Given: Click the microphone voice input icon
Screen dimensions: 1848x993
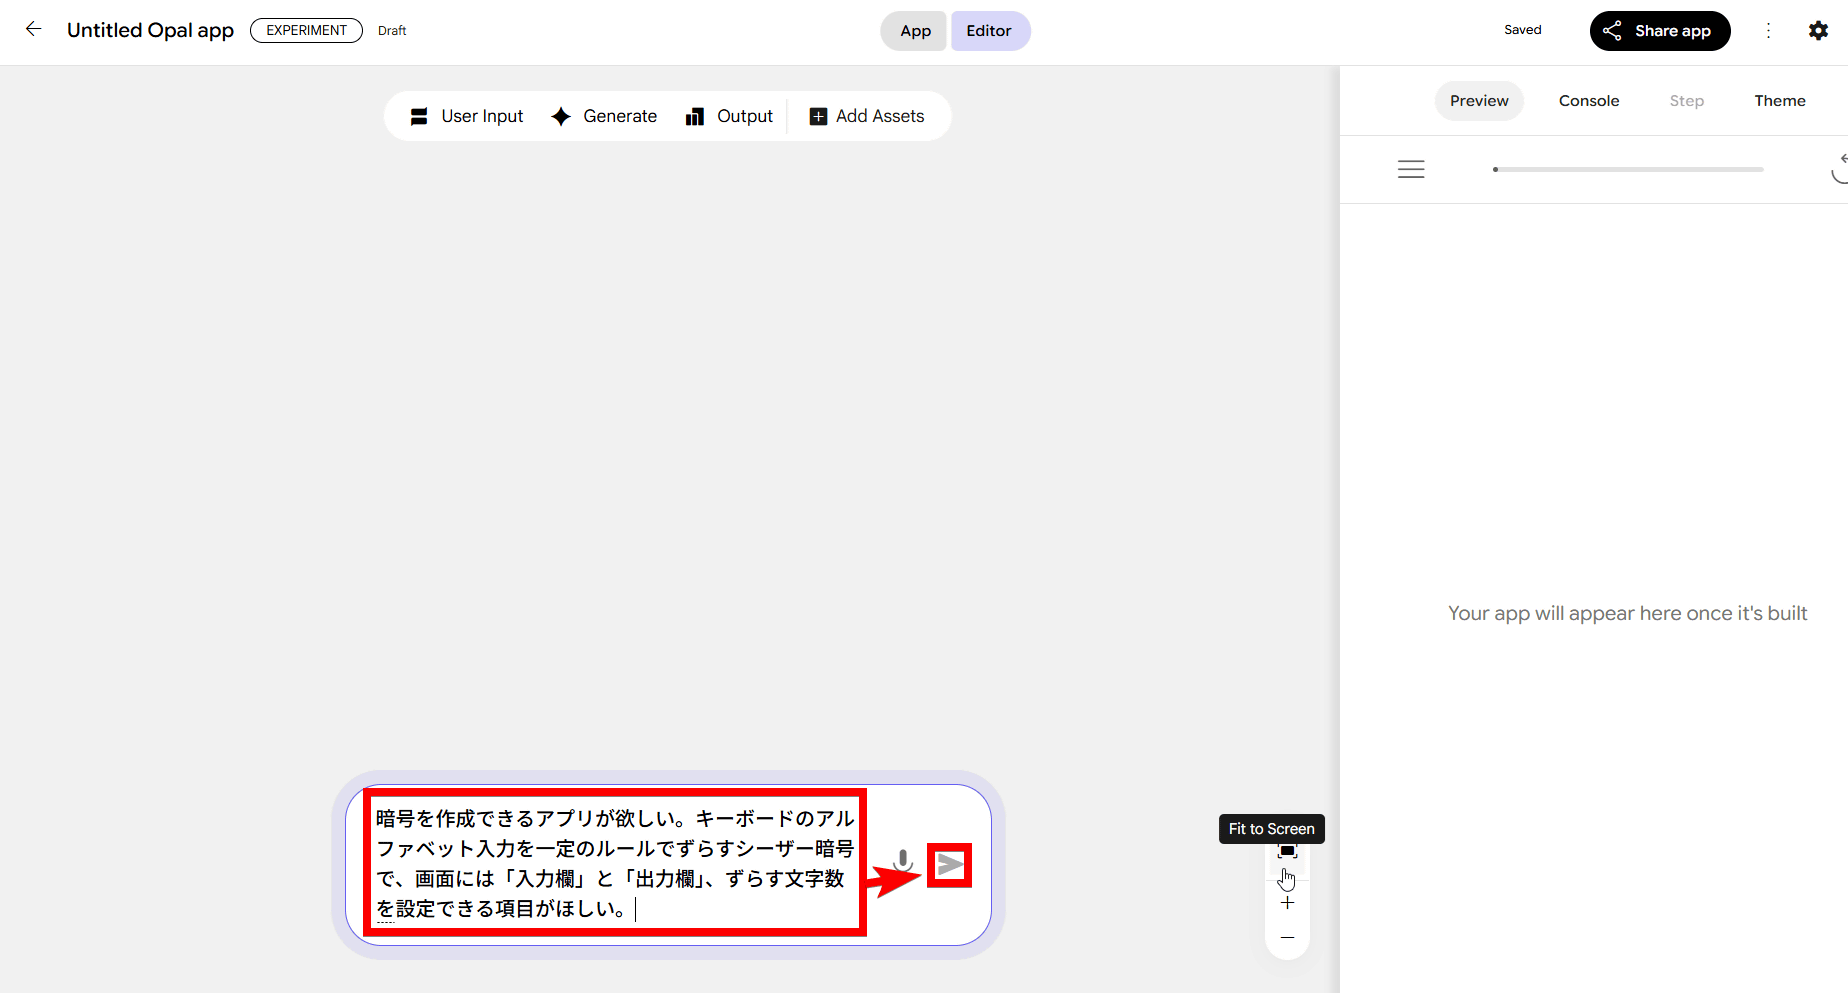Looking at the screenshot, I should (x=902, y=861).
